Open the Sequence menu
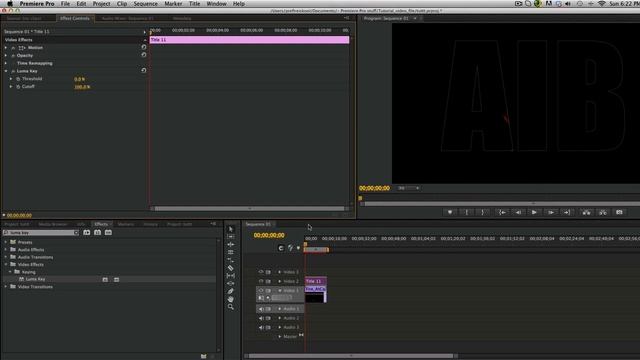This screenshot has width=640, height=360. point(145,4)
